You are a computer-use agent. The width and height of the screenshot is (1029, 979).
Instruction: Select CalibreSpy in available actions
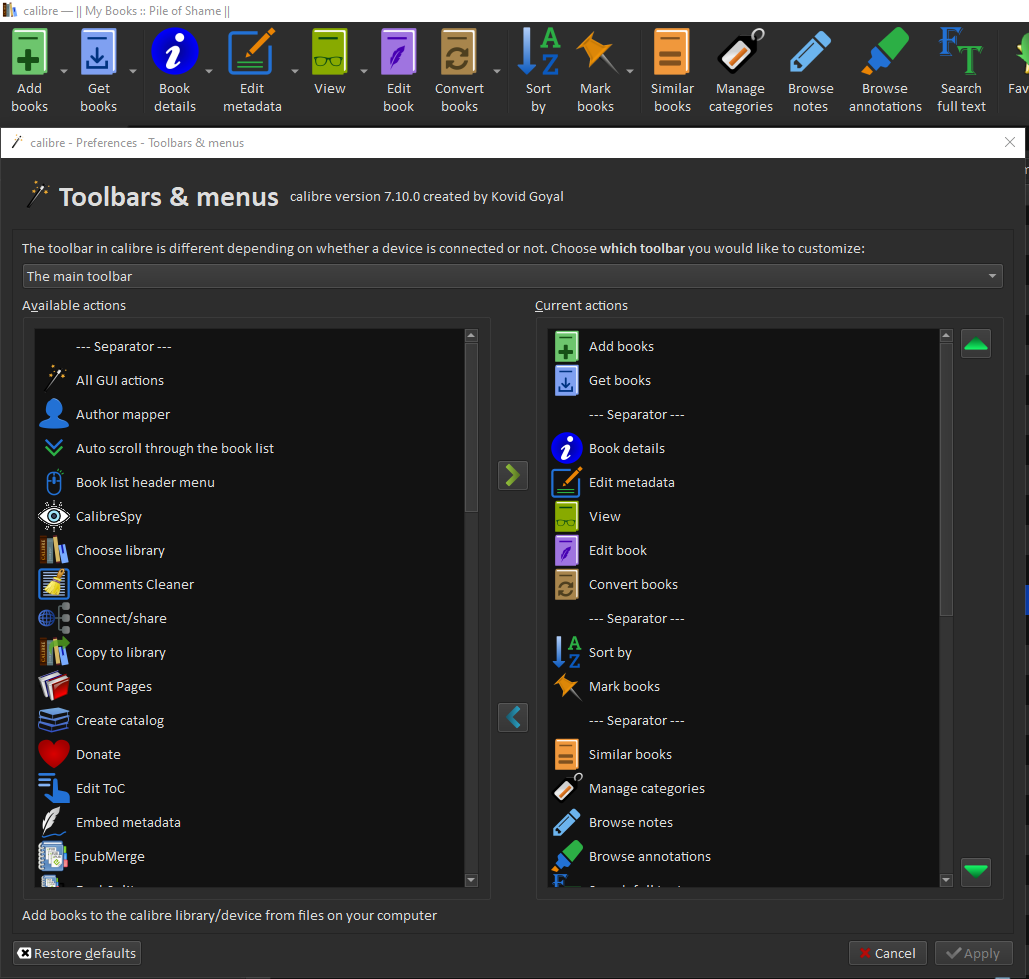click(x=249, y=516)
